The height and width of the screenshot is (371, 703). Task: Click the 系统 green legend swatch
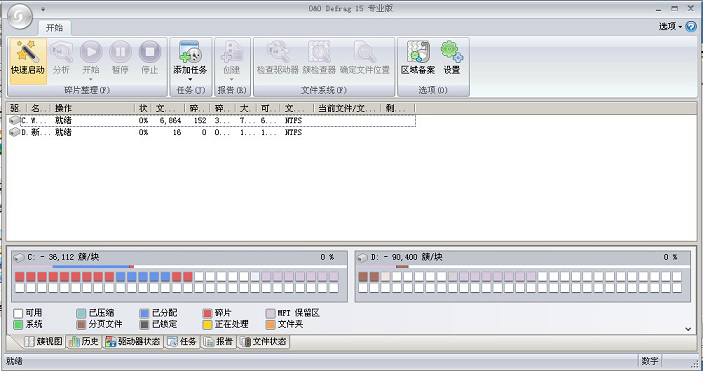tap(18, 324)
